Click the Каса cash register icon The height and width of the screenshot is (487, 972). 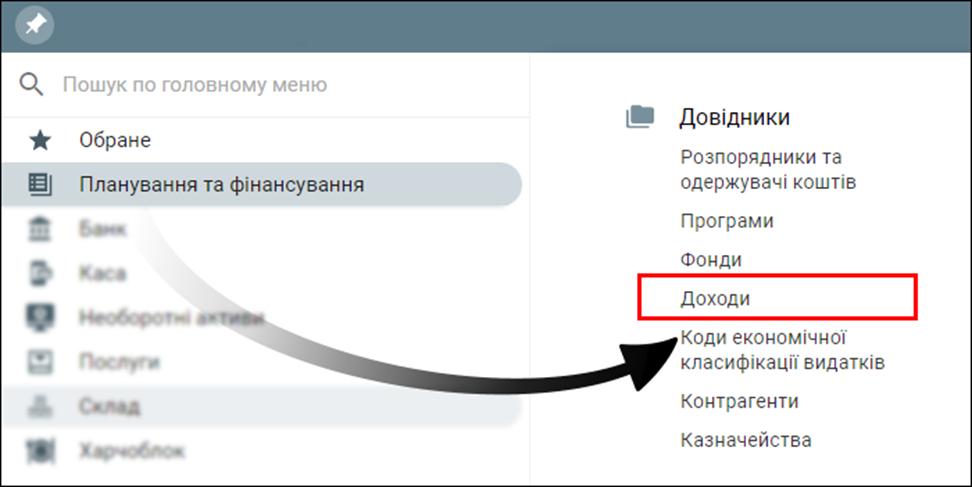tap(40, 273)
